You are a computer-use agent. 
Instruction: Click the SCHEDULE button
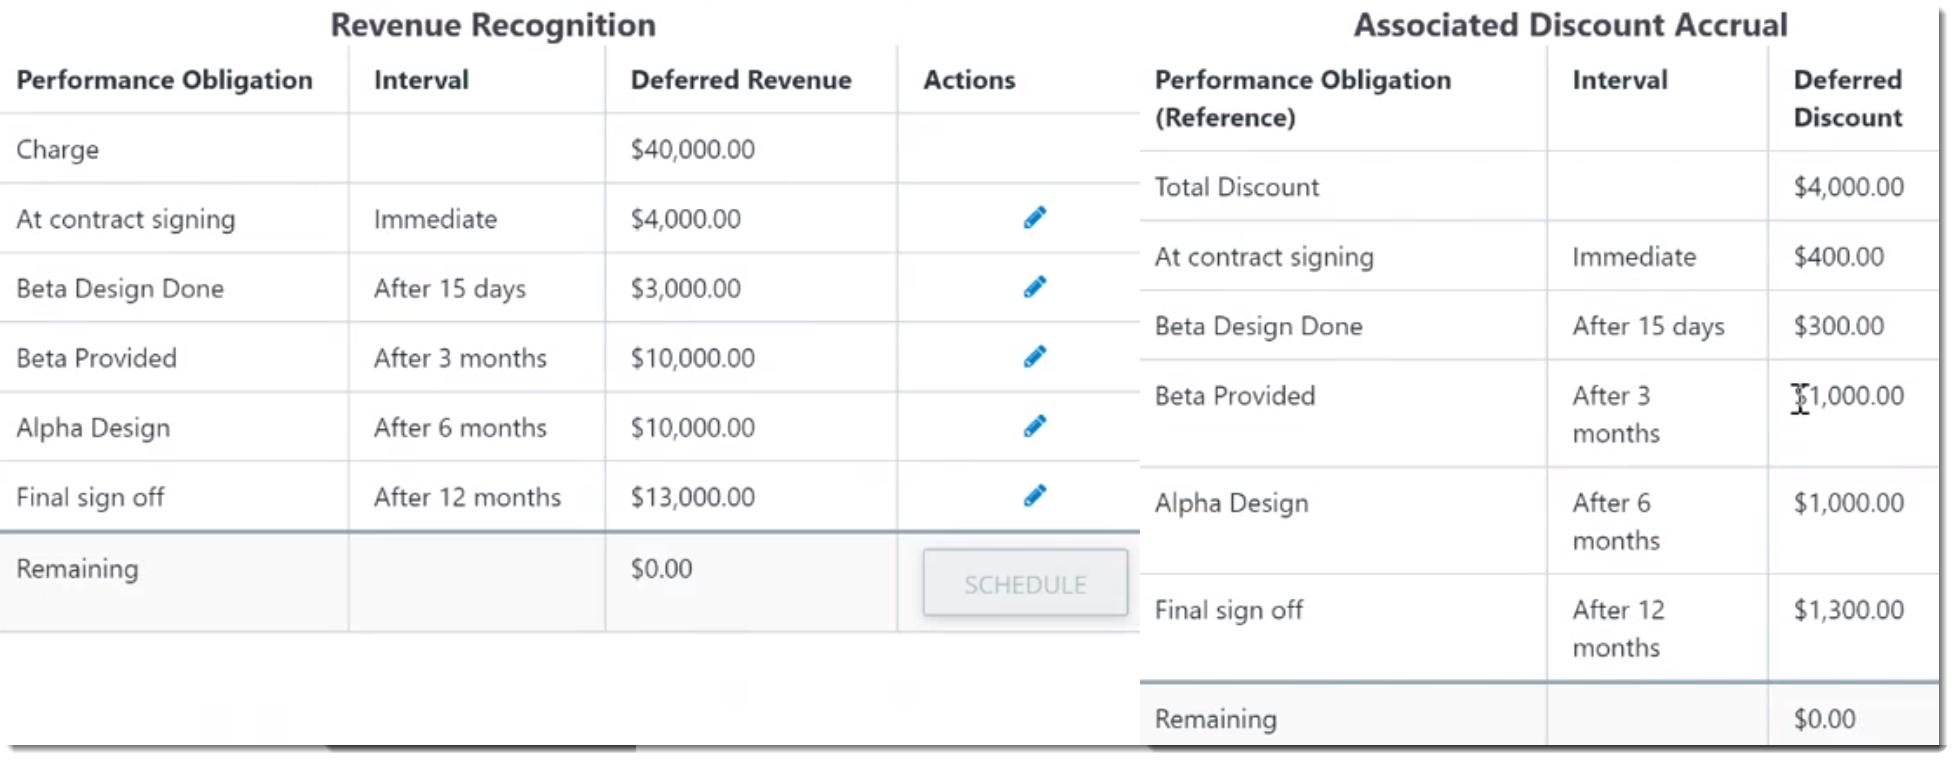1025,583
